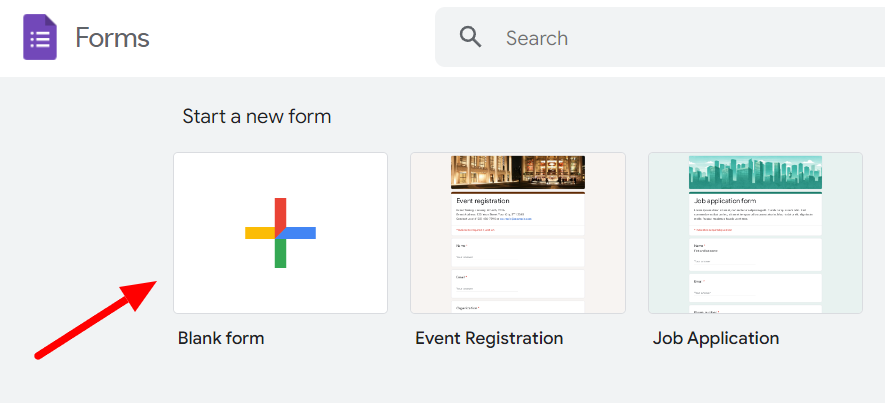Click the 'Event Registration' label text

click(489, 338)
